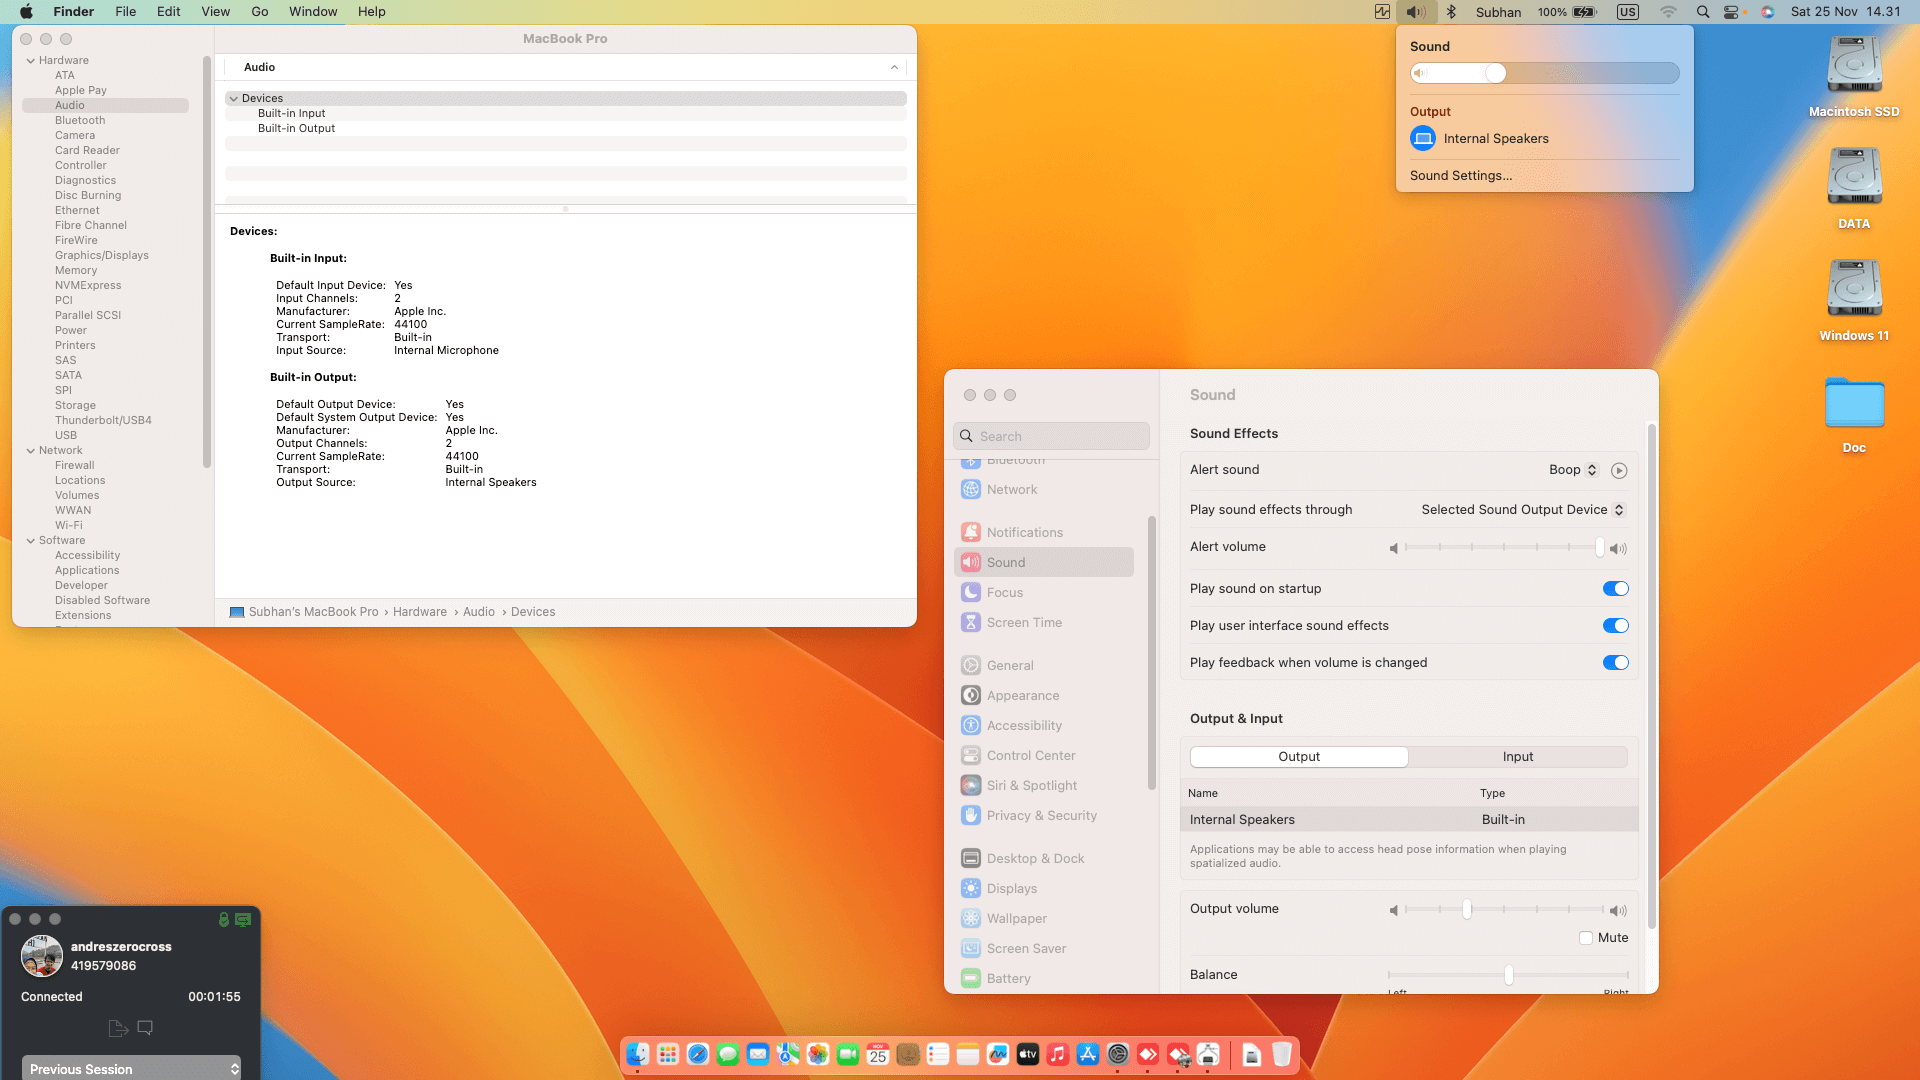
Task: Open Play sound effects through dropdown
Action: tap(1523, 509)
